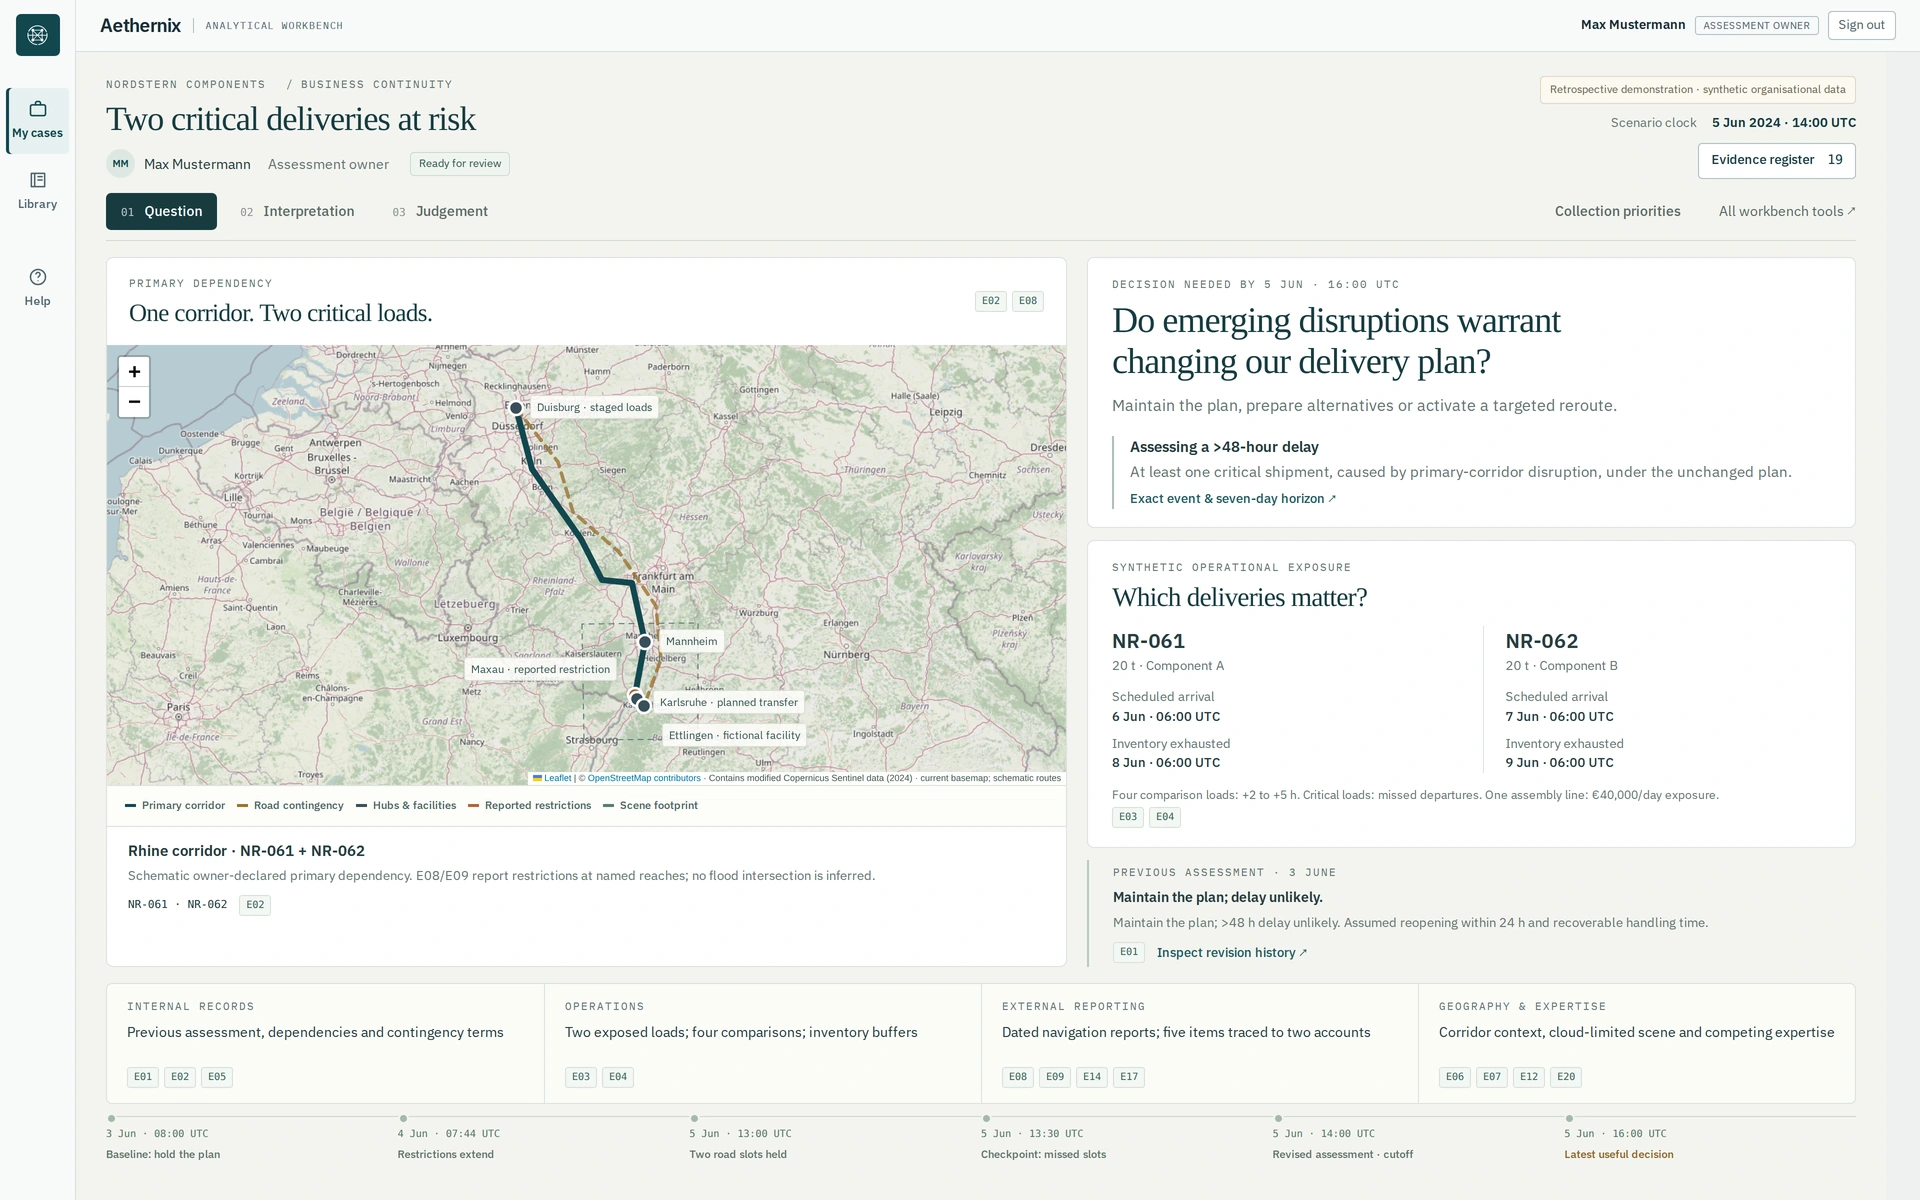The width and height of the screenshot is (1920, 1200).
Task: Open the Evidence register button
Action: 1776,160
